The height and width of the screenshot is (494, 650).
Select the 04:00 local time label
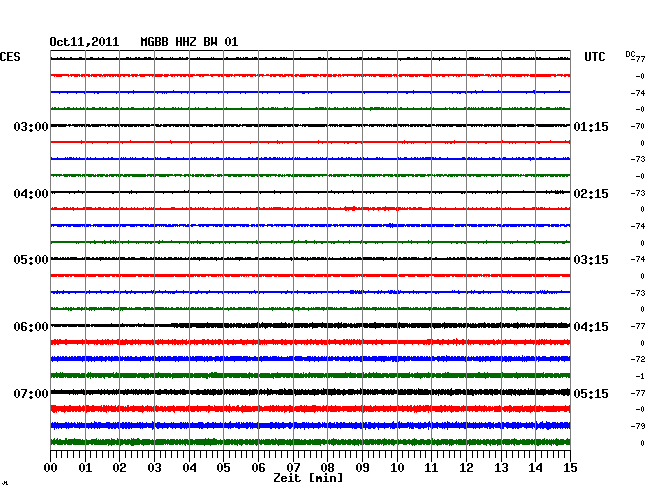(31, 194)
